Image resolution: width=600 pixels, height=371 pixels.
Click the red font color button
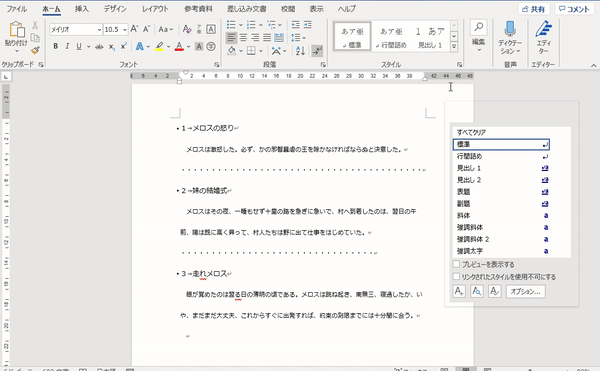point(179,47)
